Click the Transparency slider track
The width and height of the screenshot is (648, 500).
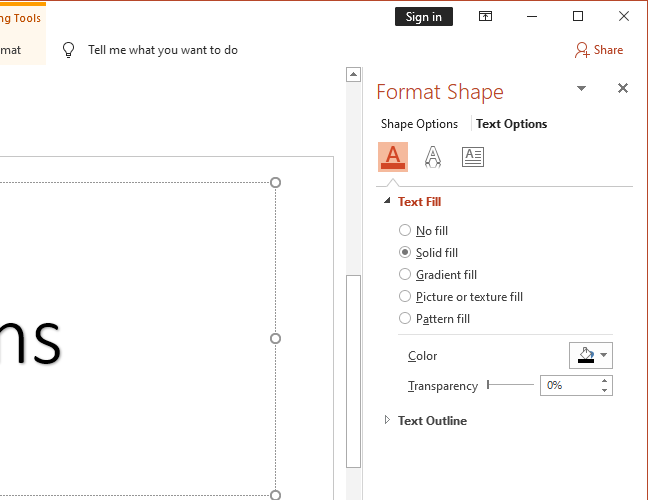510,385
